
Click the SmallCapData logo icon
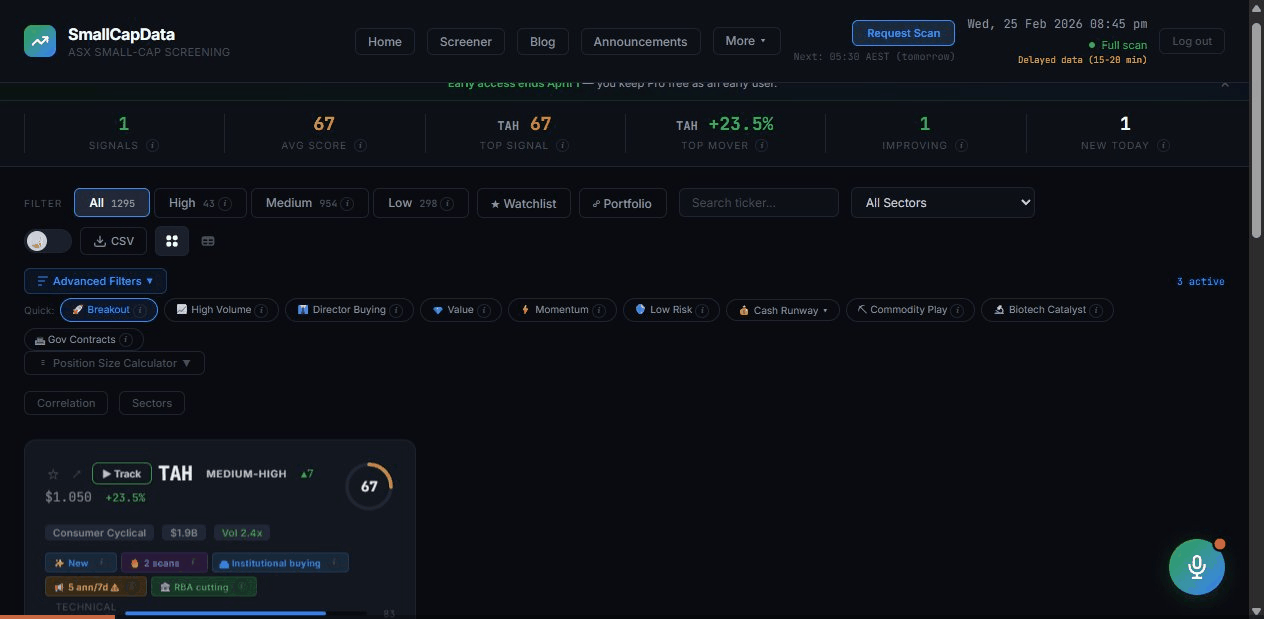40,41
